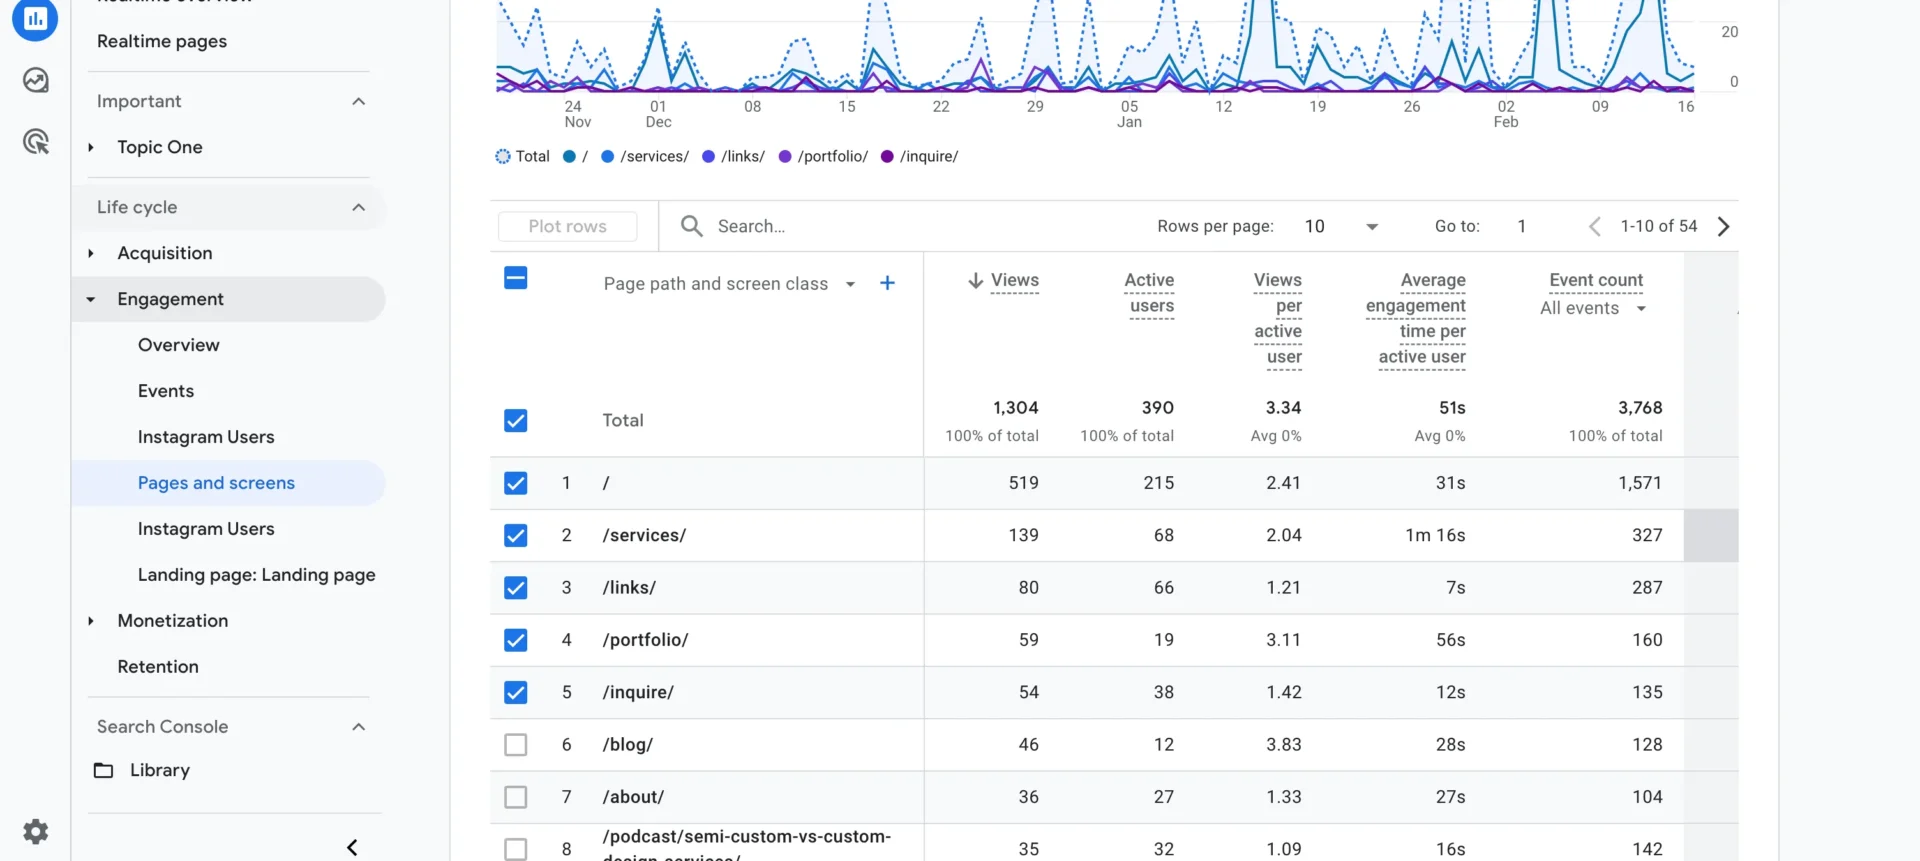Check the /about/ row checkbox

tap(516, 797)
